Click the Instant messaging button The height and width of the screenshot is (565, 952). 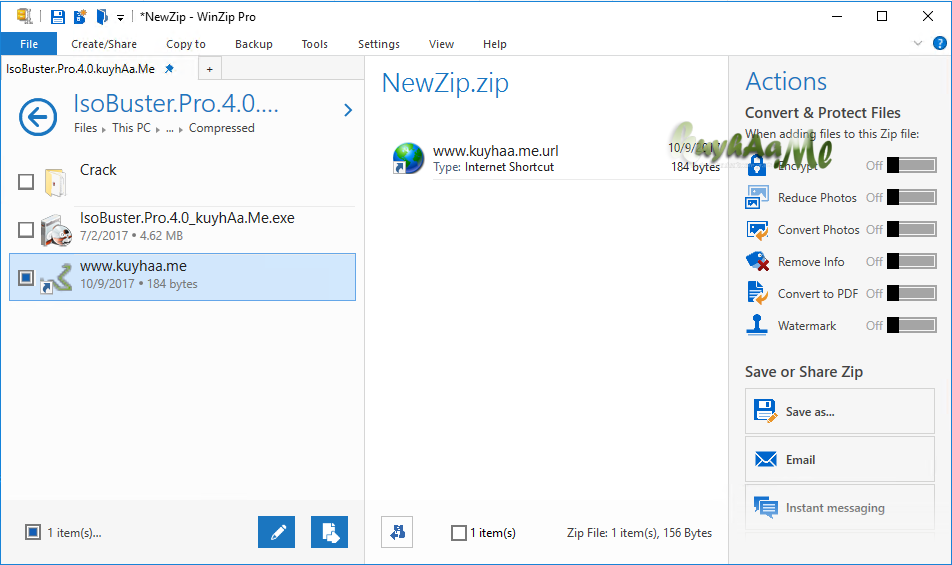(x=840, y=507)
